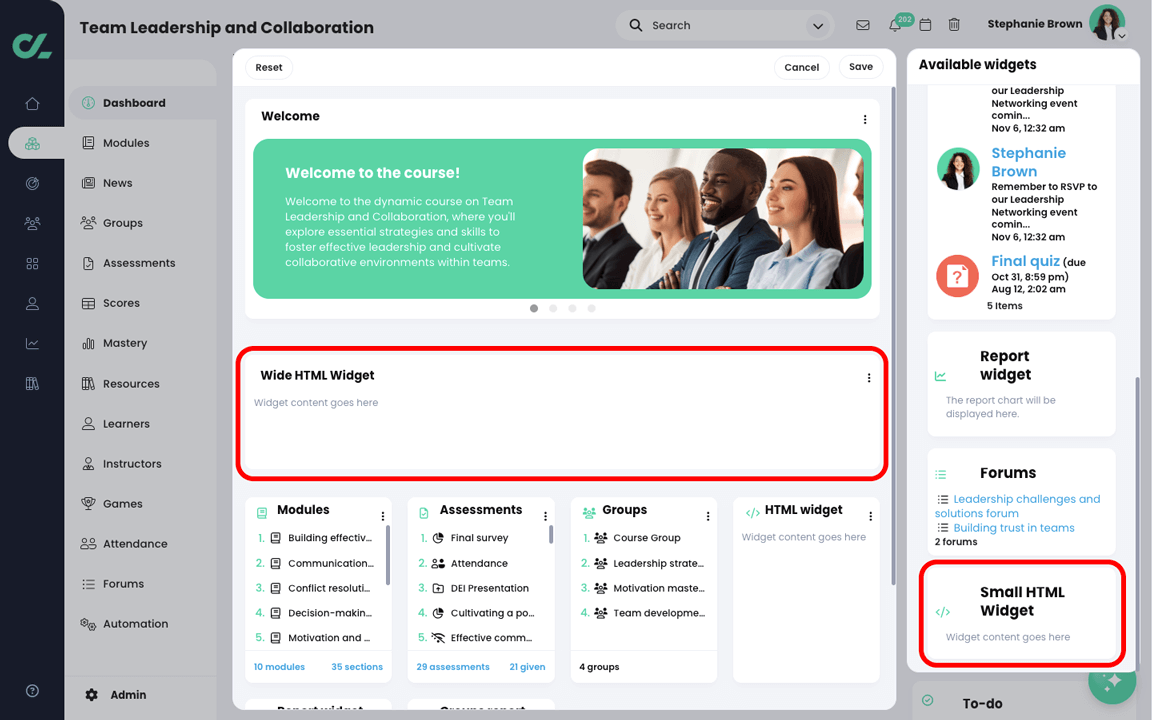The width and height of the screenshot is (1152, 720).
Task: Select the fourth carousel dot
Action: (591, 309)
